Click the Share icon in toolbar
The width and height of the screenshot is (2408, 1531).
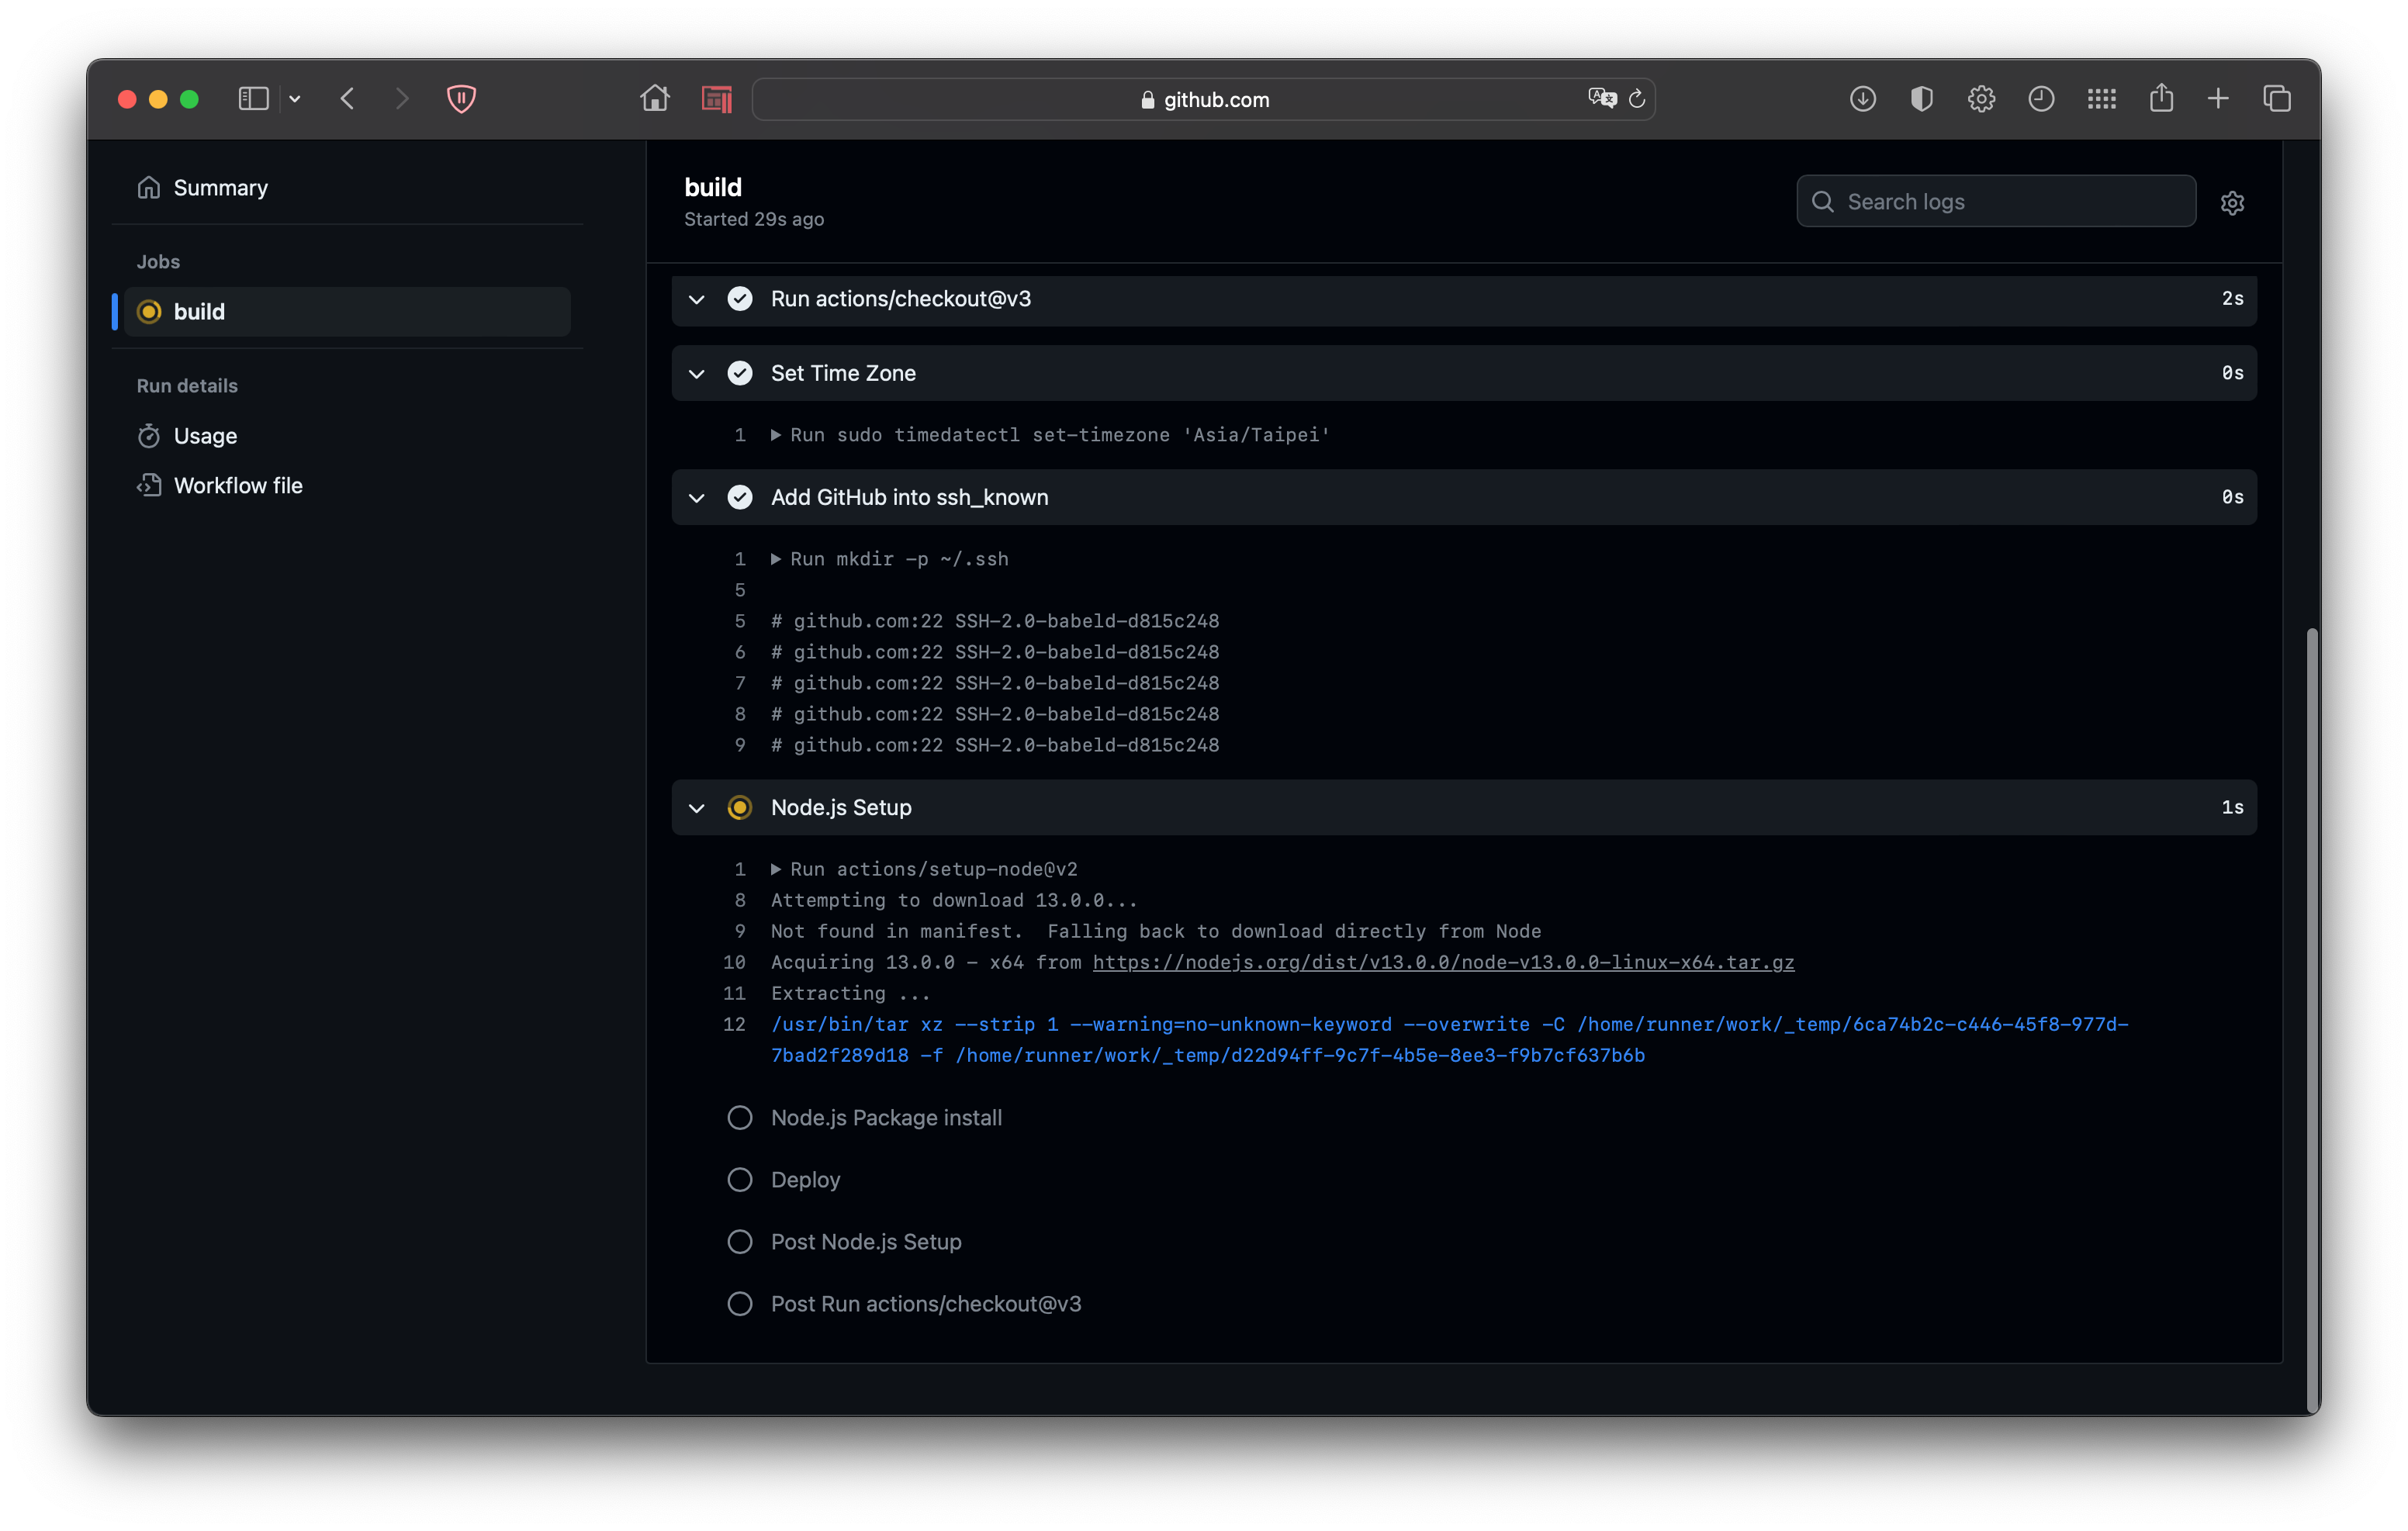2161,98
